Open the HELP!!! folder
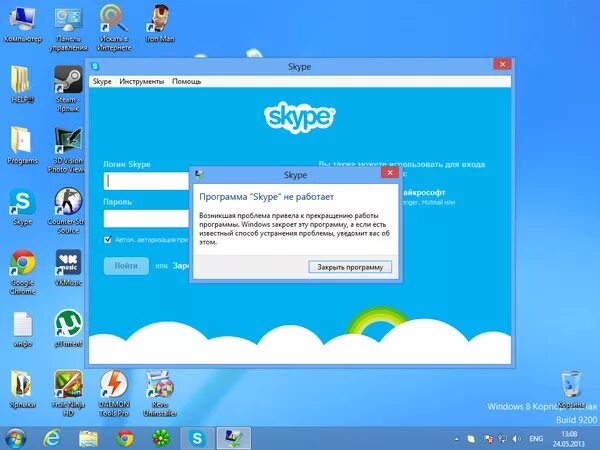The height and width of the screenshot is (450, 600). 22,84
